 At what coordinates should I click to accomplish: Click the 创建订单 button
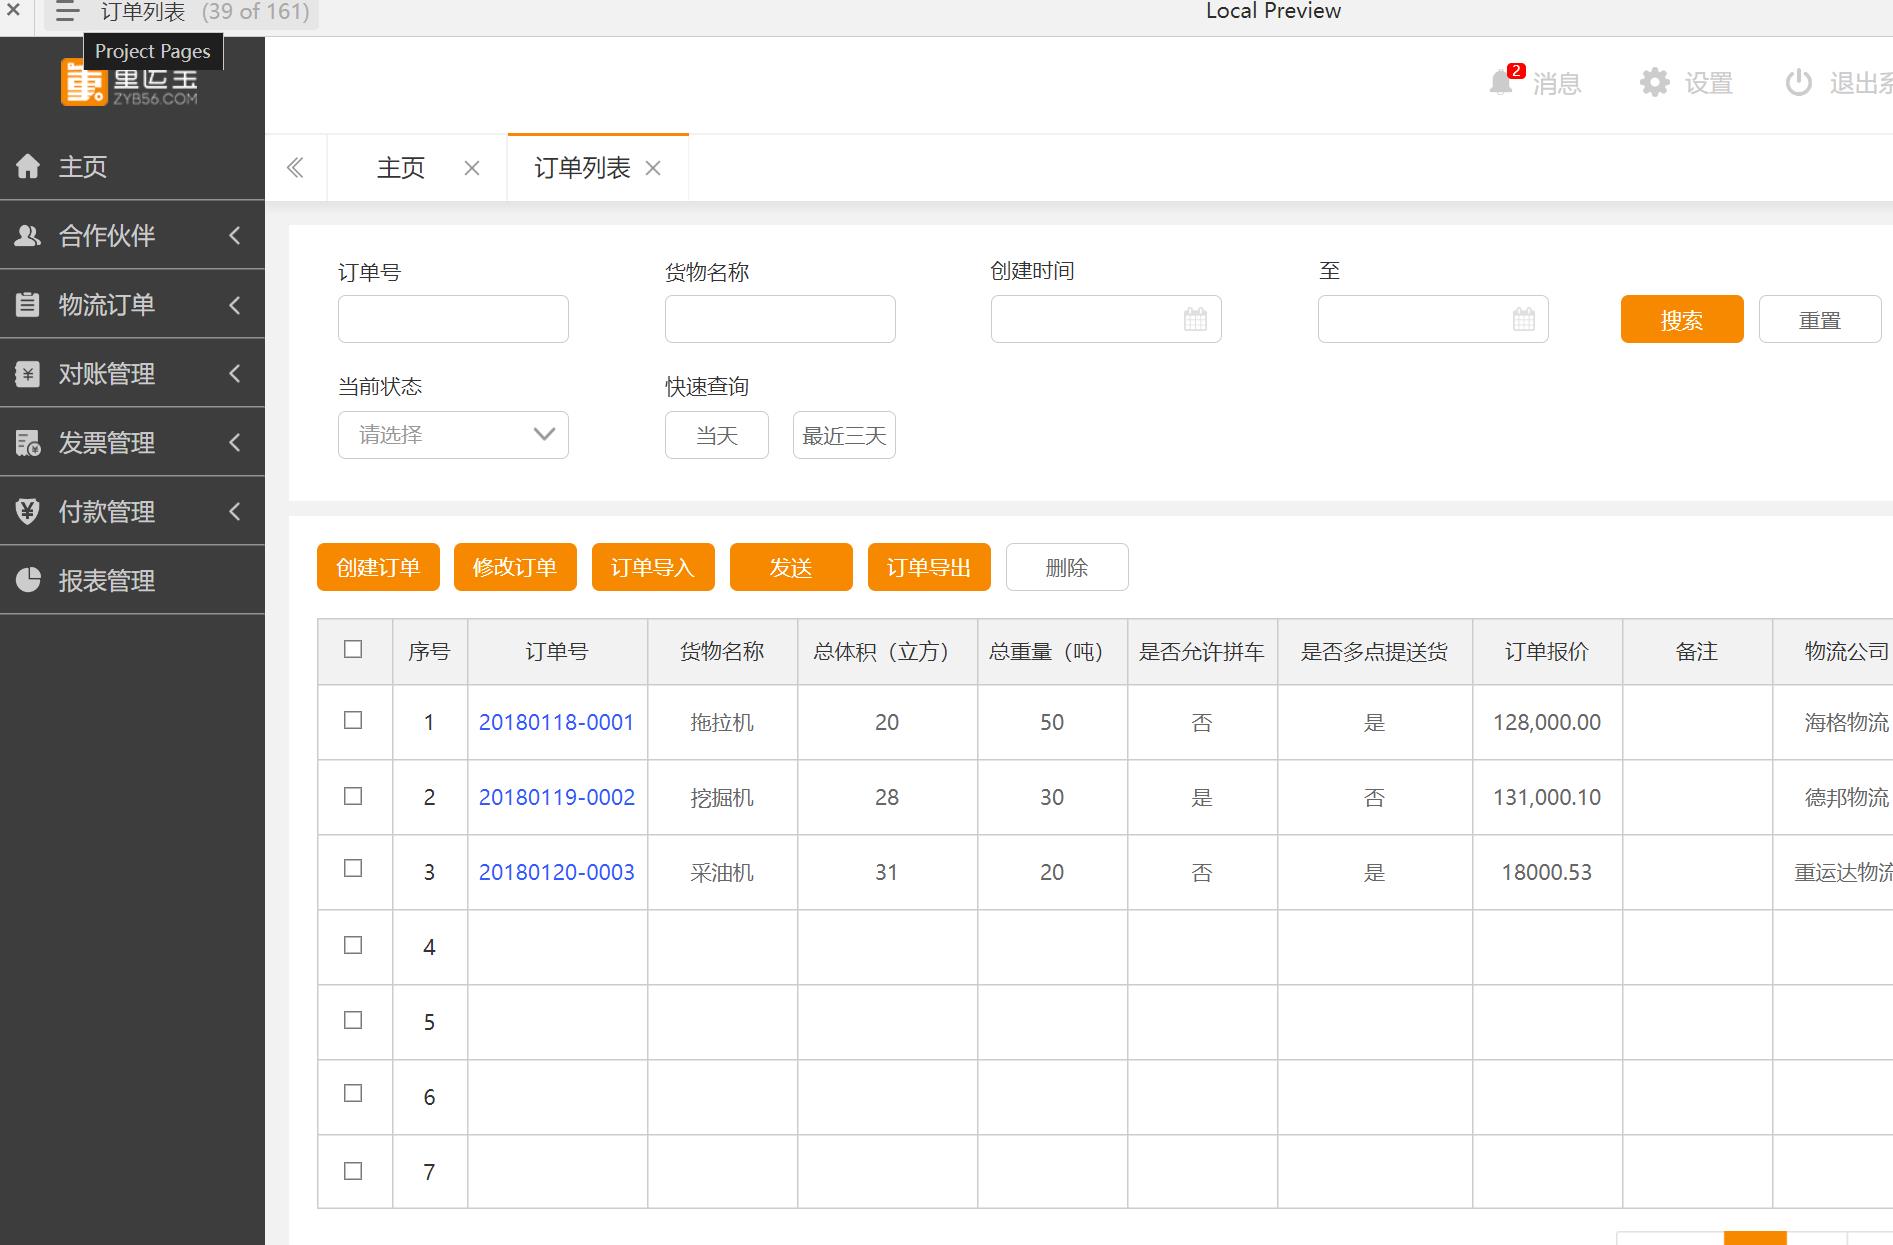click(378, 567)
